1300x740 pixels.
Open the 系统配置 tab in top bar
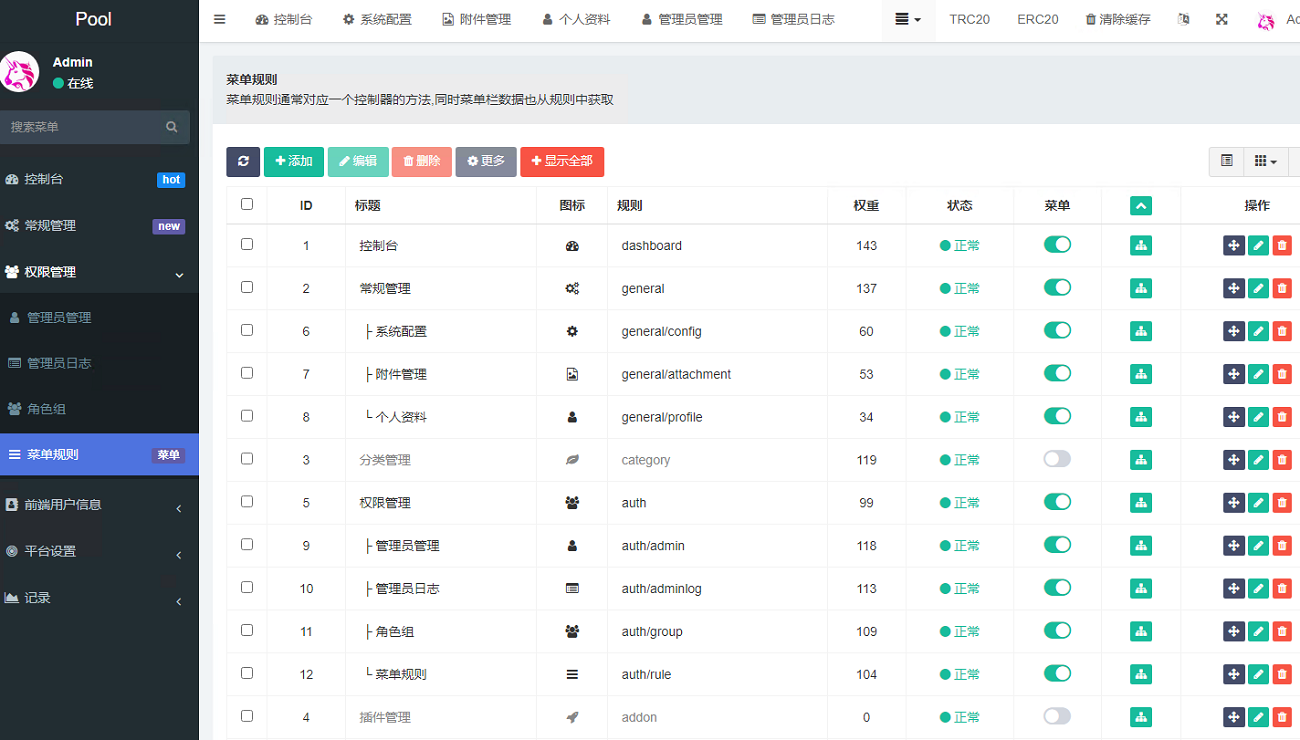pos(377,19)
